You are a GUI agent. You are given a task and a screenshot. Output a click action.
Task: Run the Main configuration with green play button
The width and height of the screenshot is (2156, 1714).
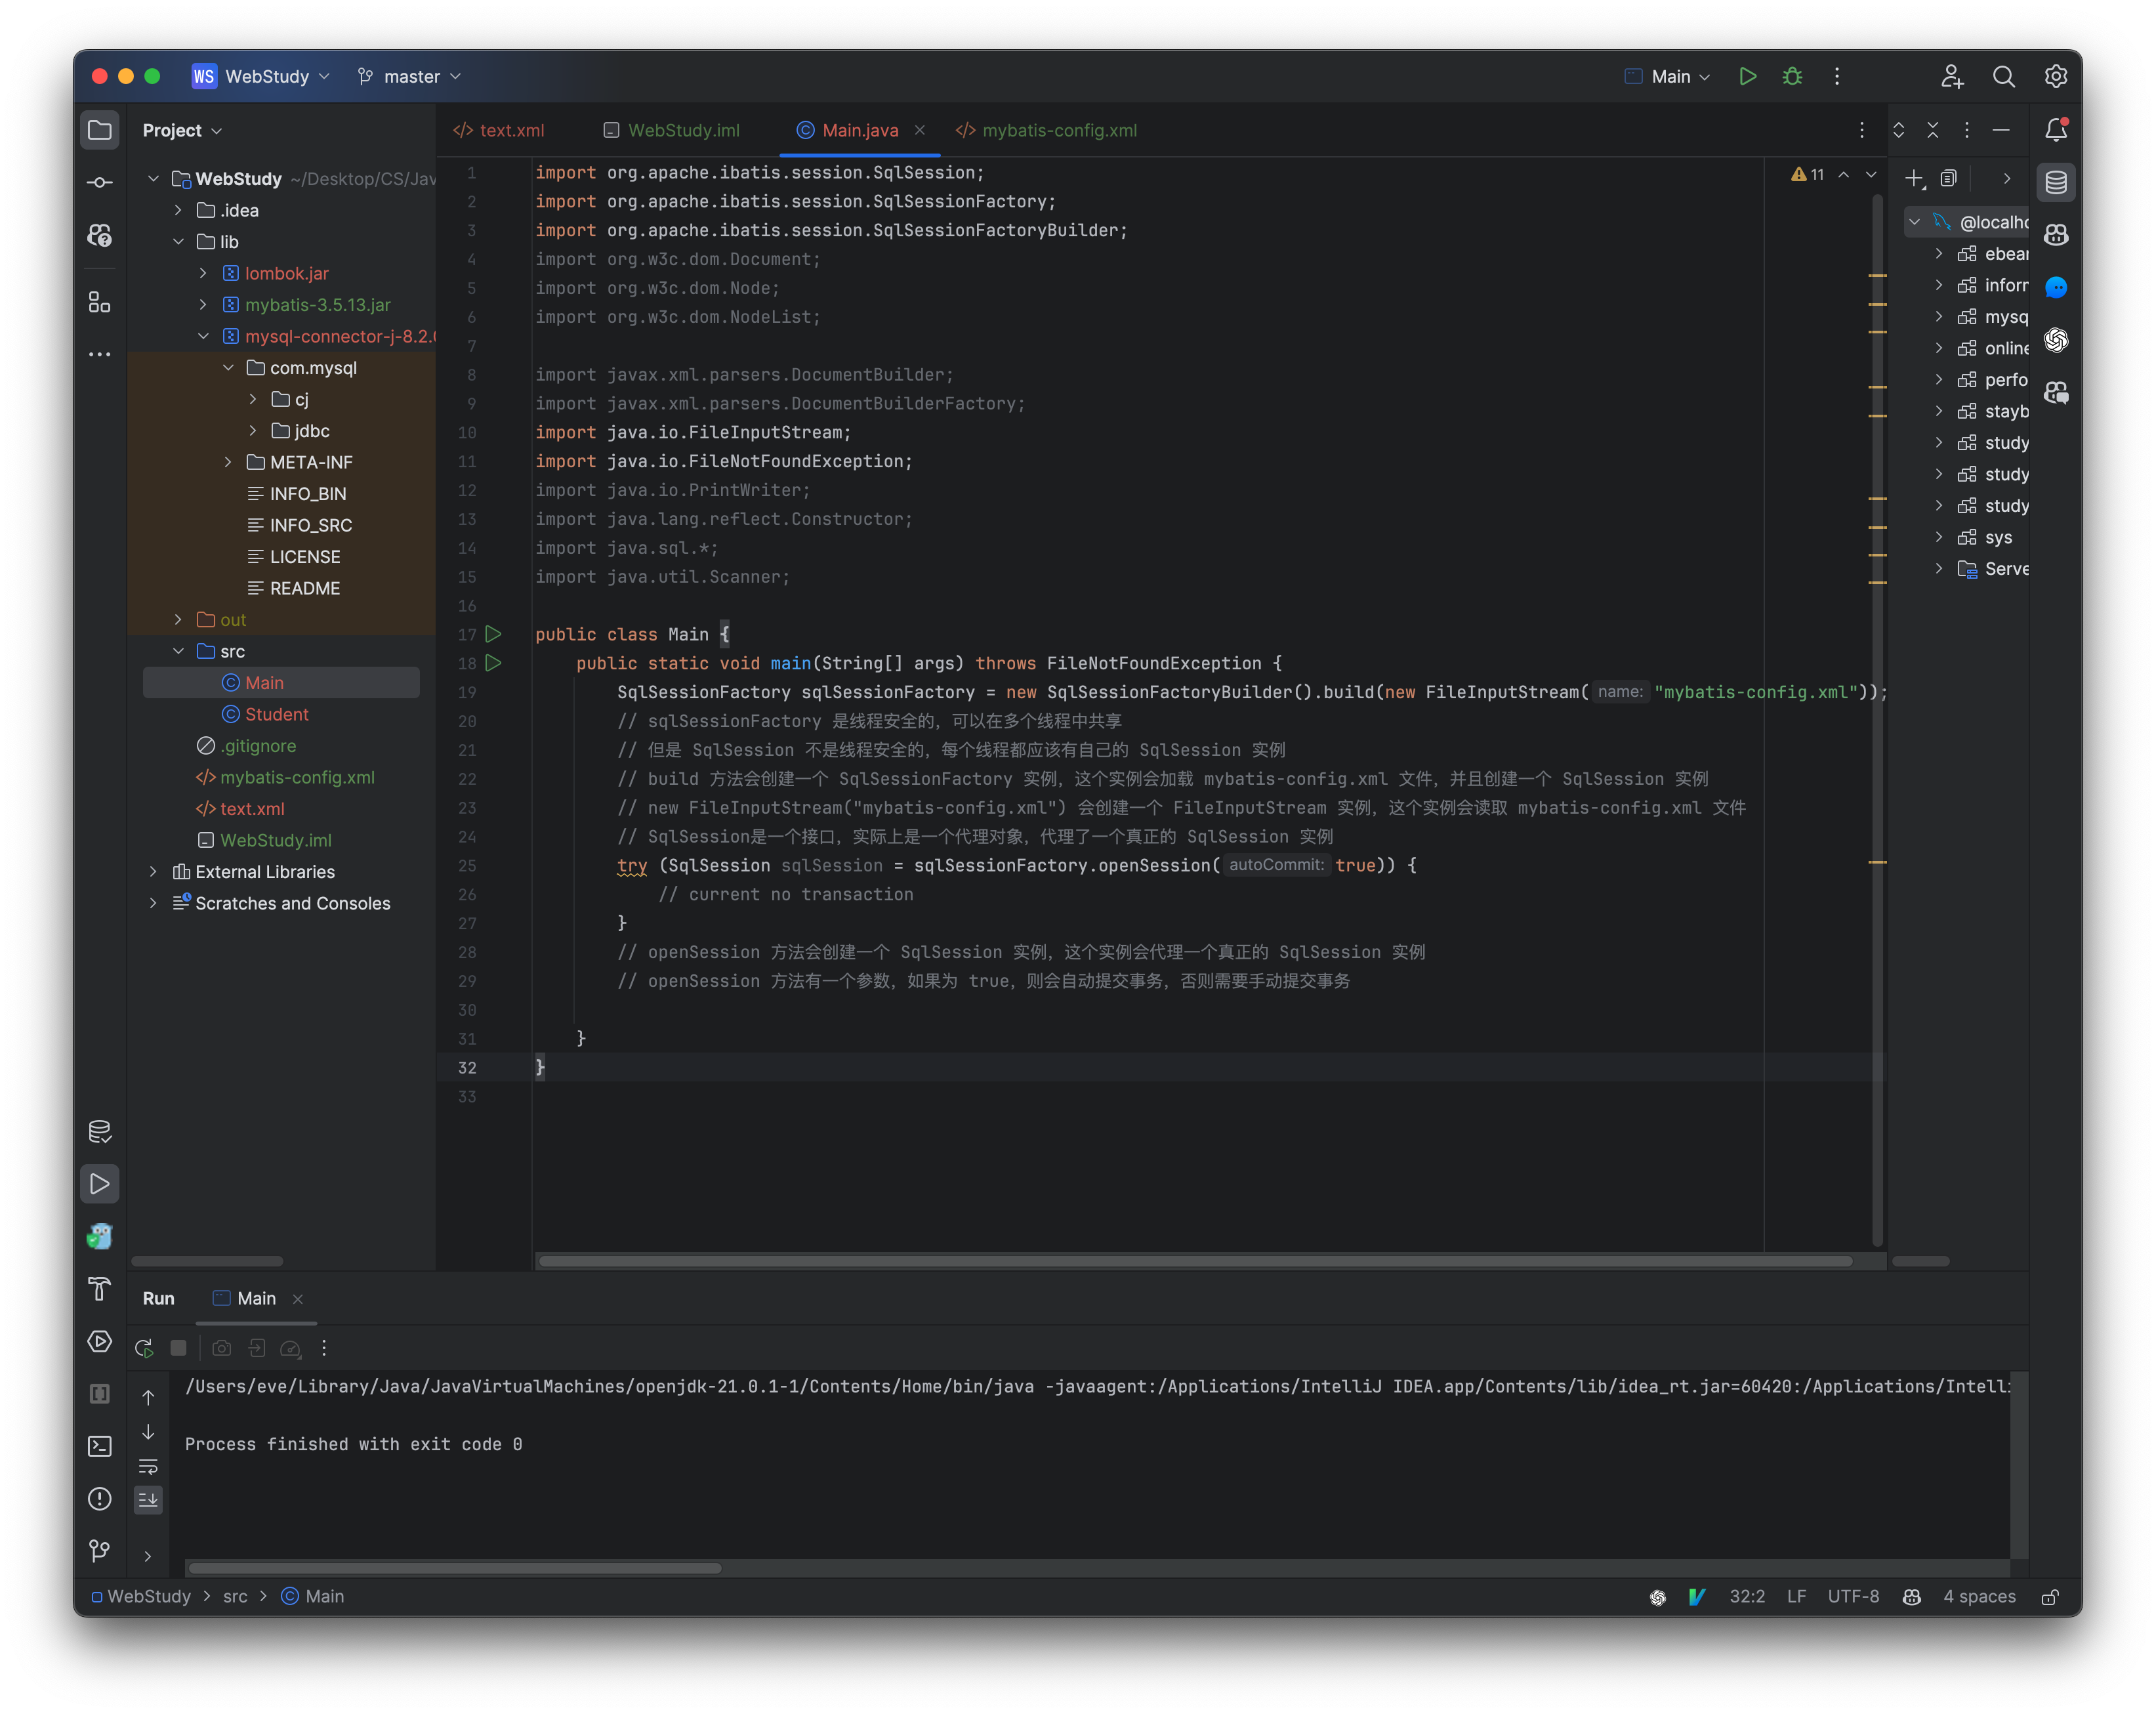coord(1748,76)
